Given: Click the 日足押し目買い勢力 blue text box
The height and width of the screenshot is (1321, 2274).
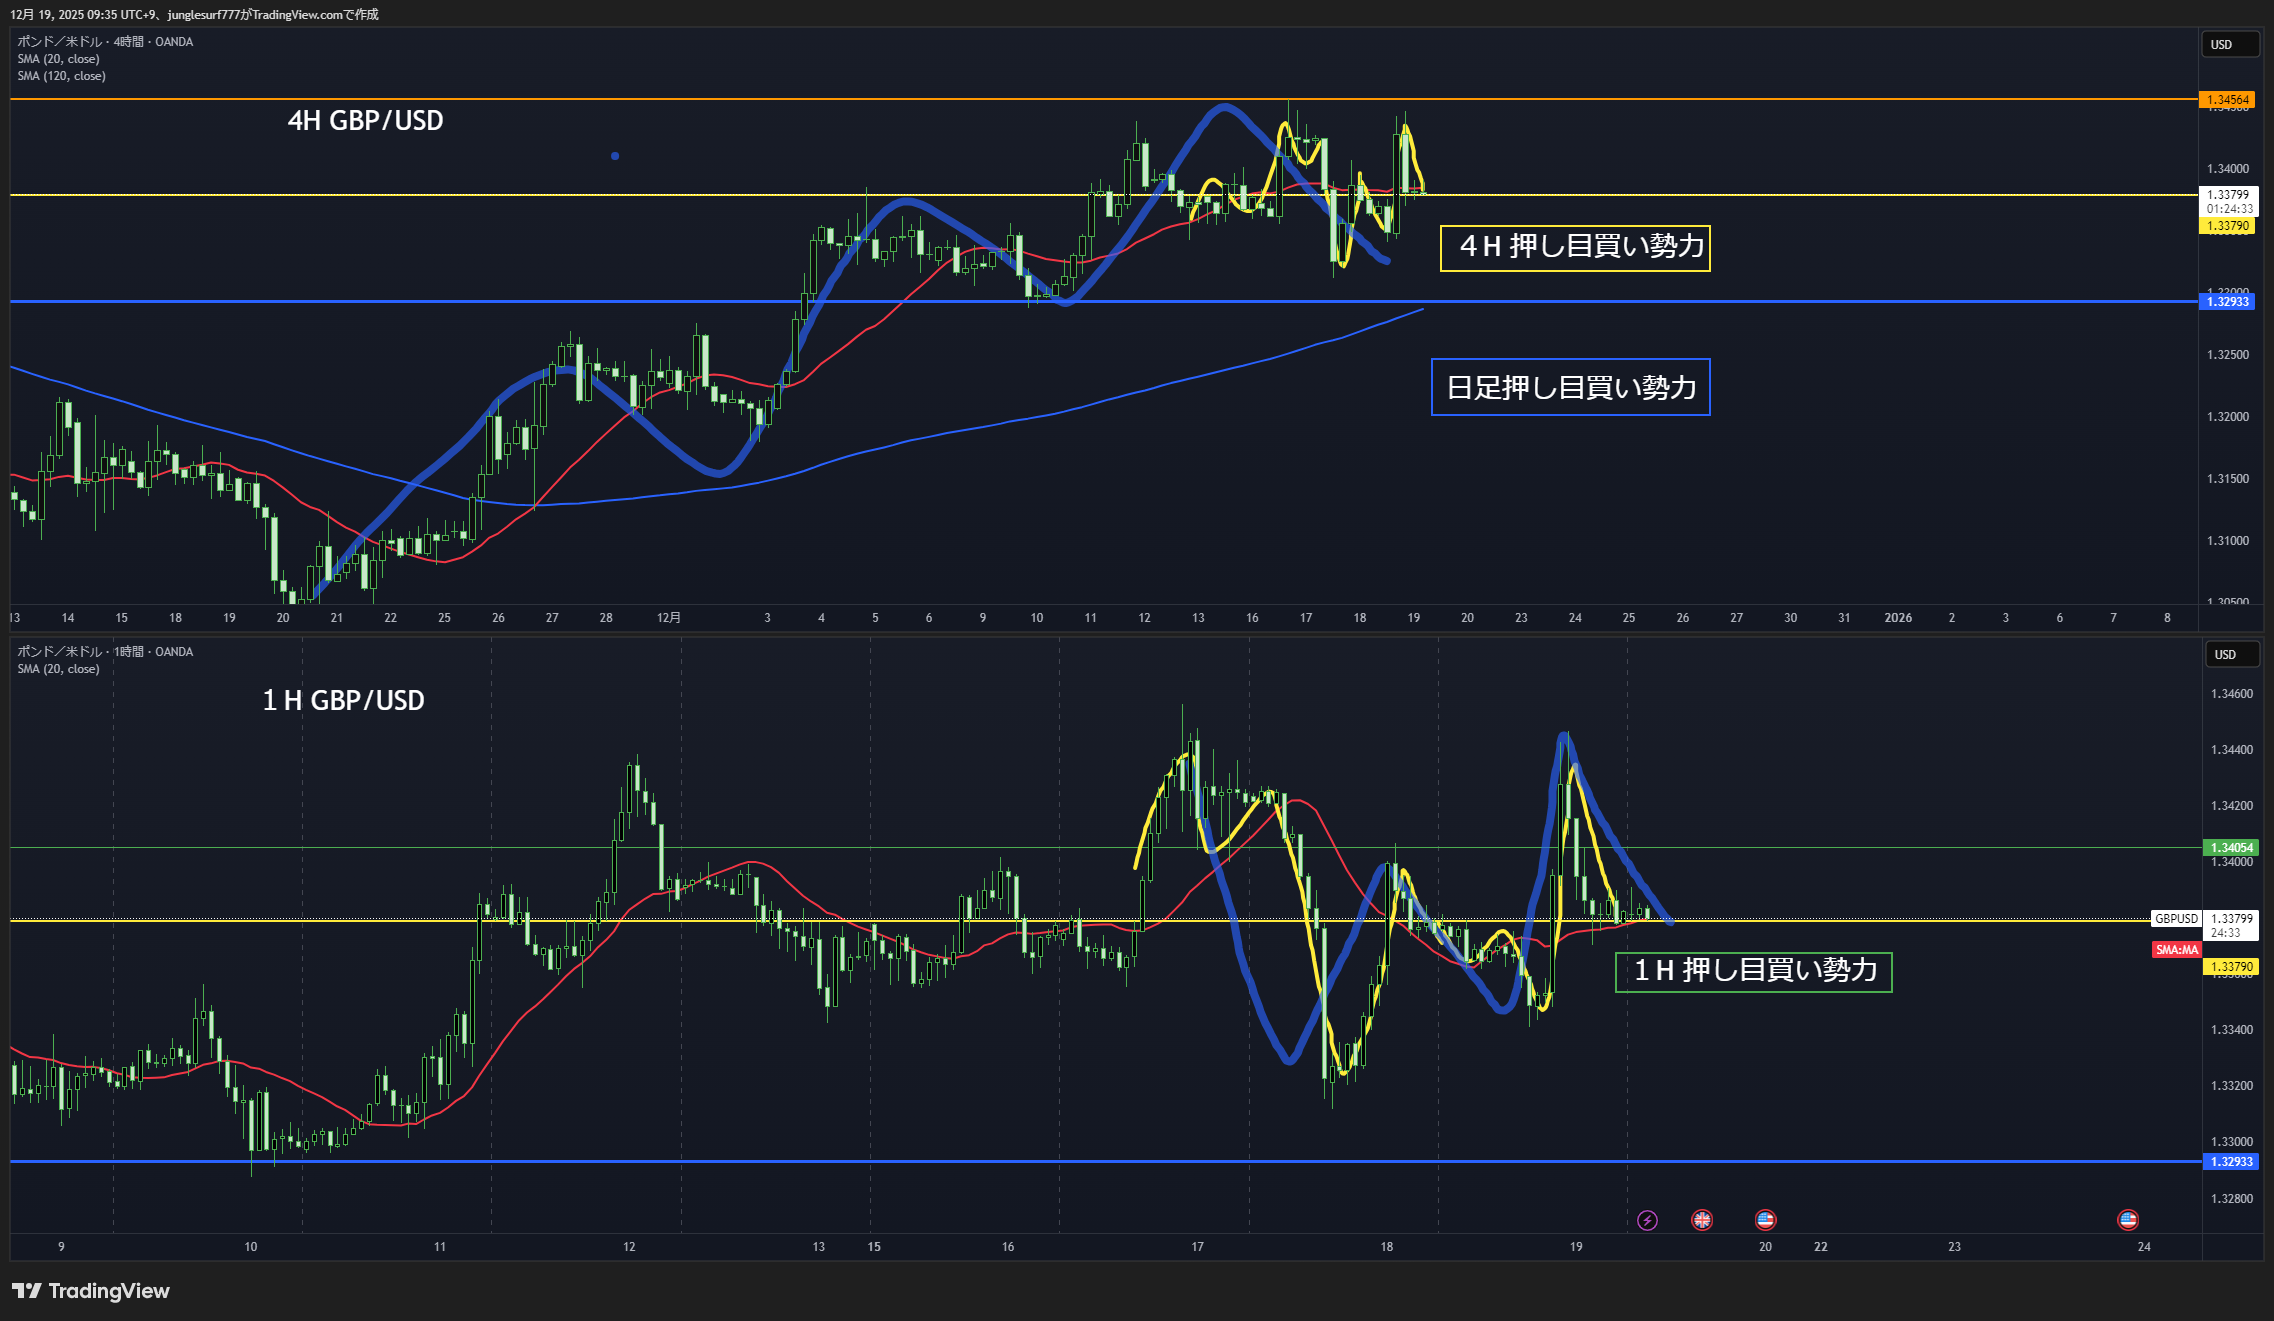Looking at the screenshot, I should 1570,387.
